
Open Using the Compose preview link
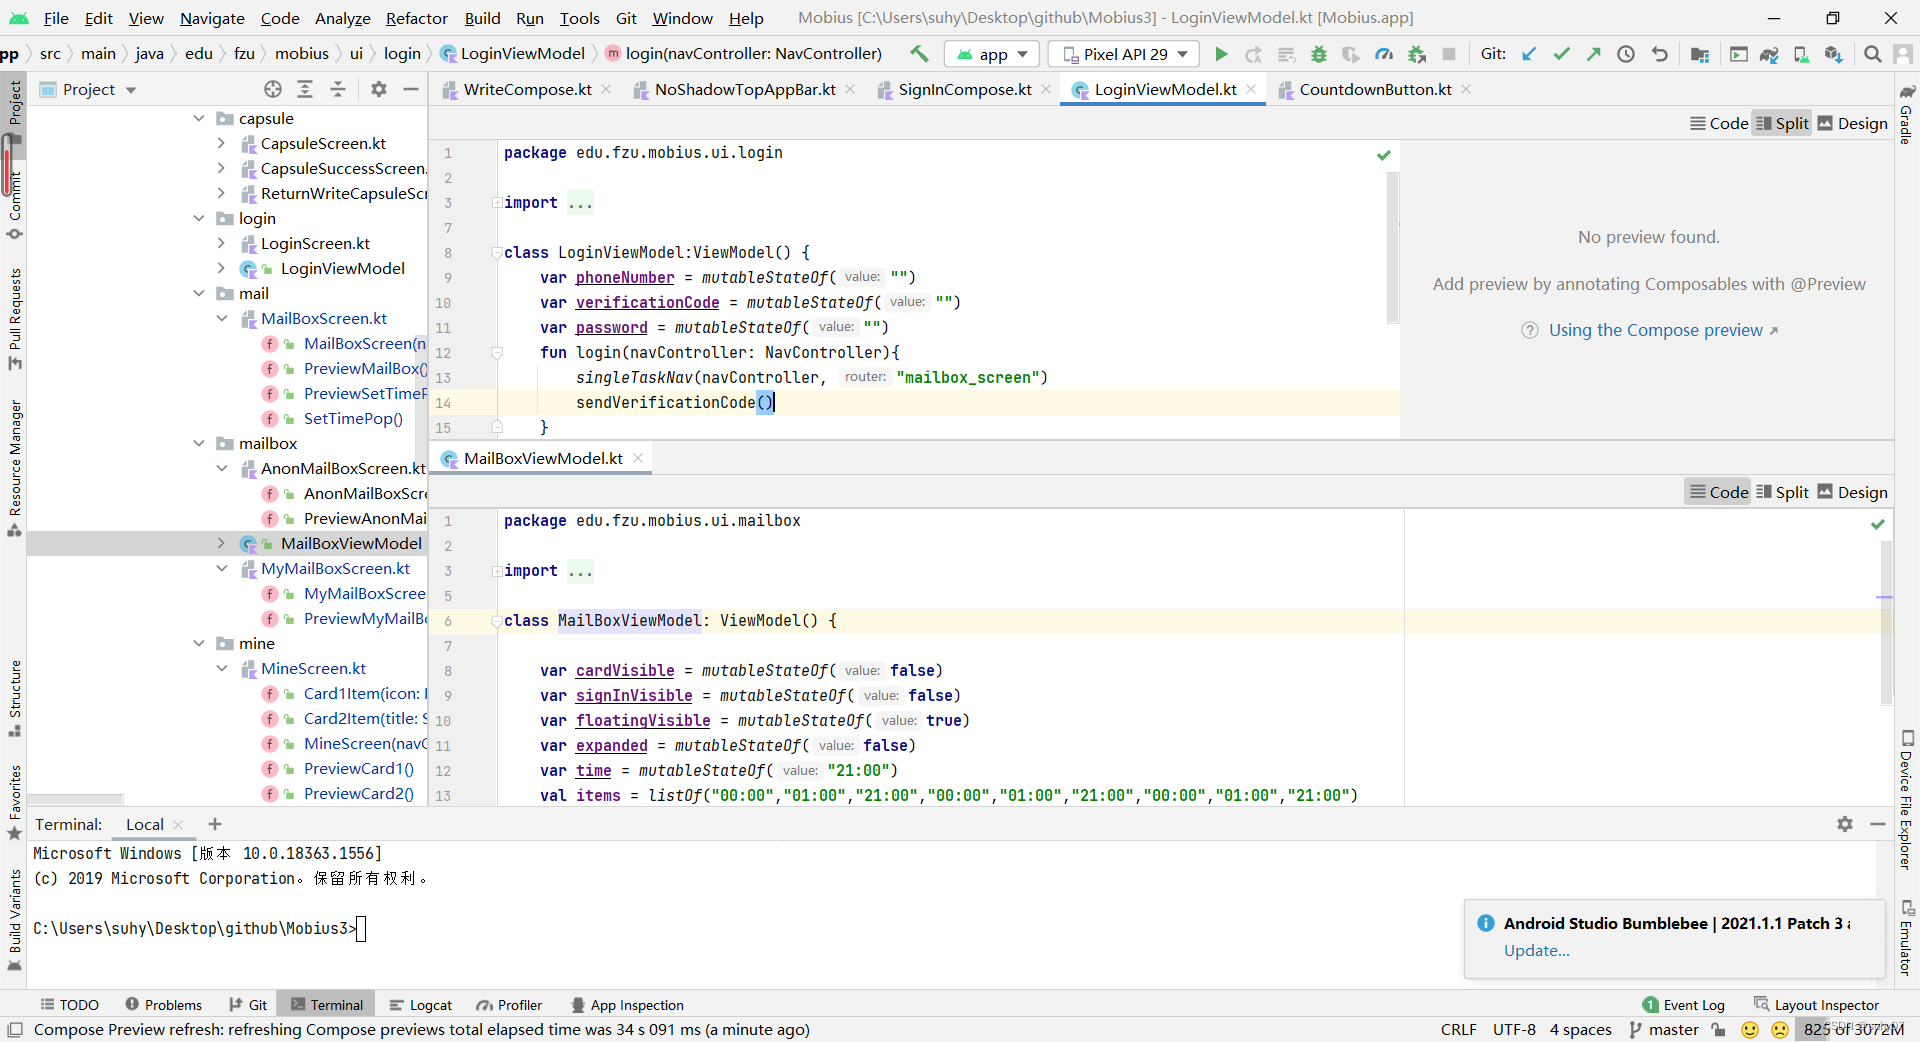[1655, 330]
